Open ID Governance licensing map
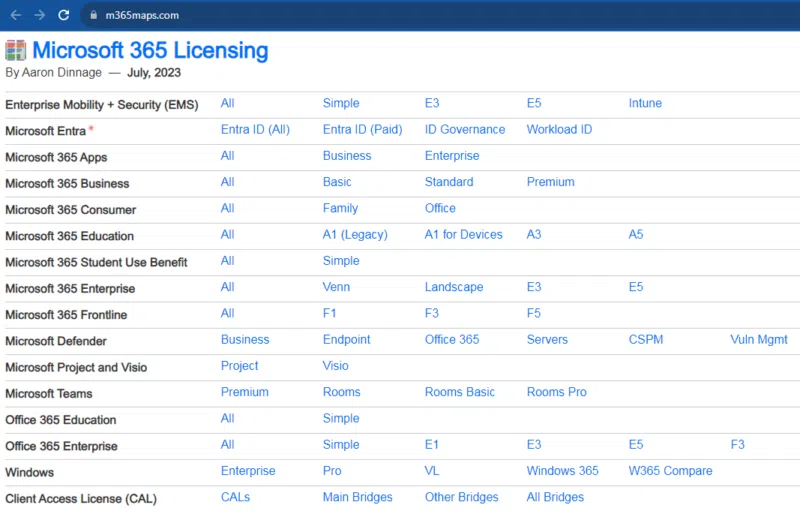800x511 pixels. (465, 129)
